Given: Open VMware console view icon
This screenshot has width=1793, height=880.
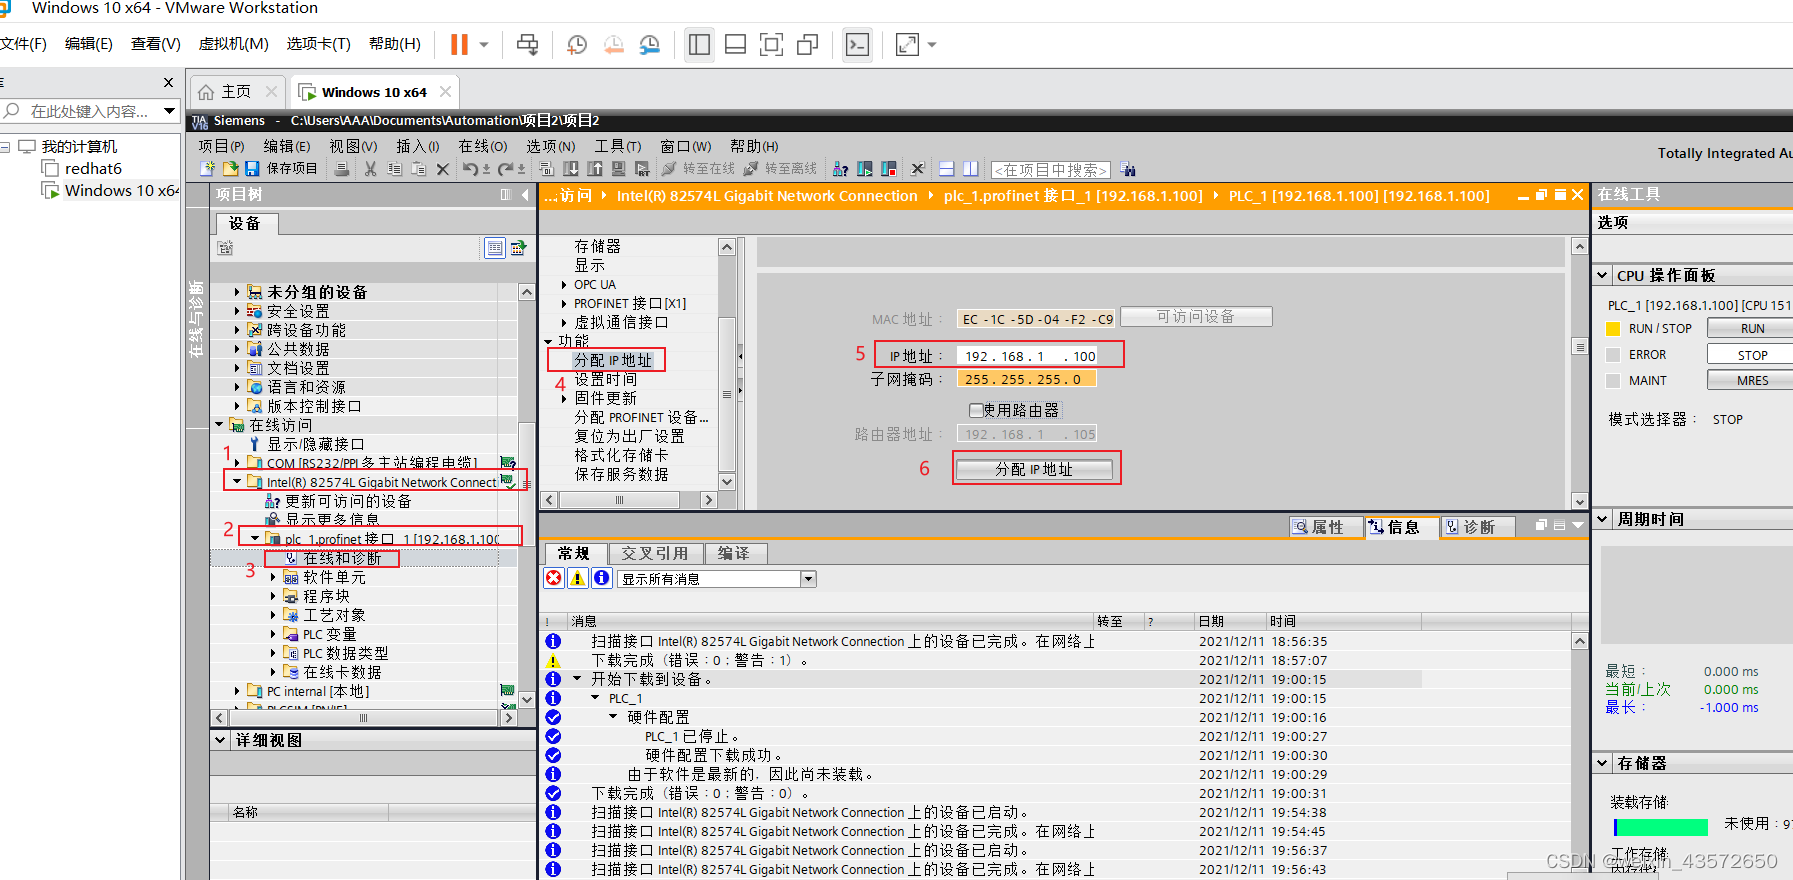Looking at the screenshot, I should 858,44.
